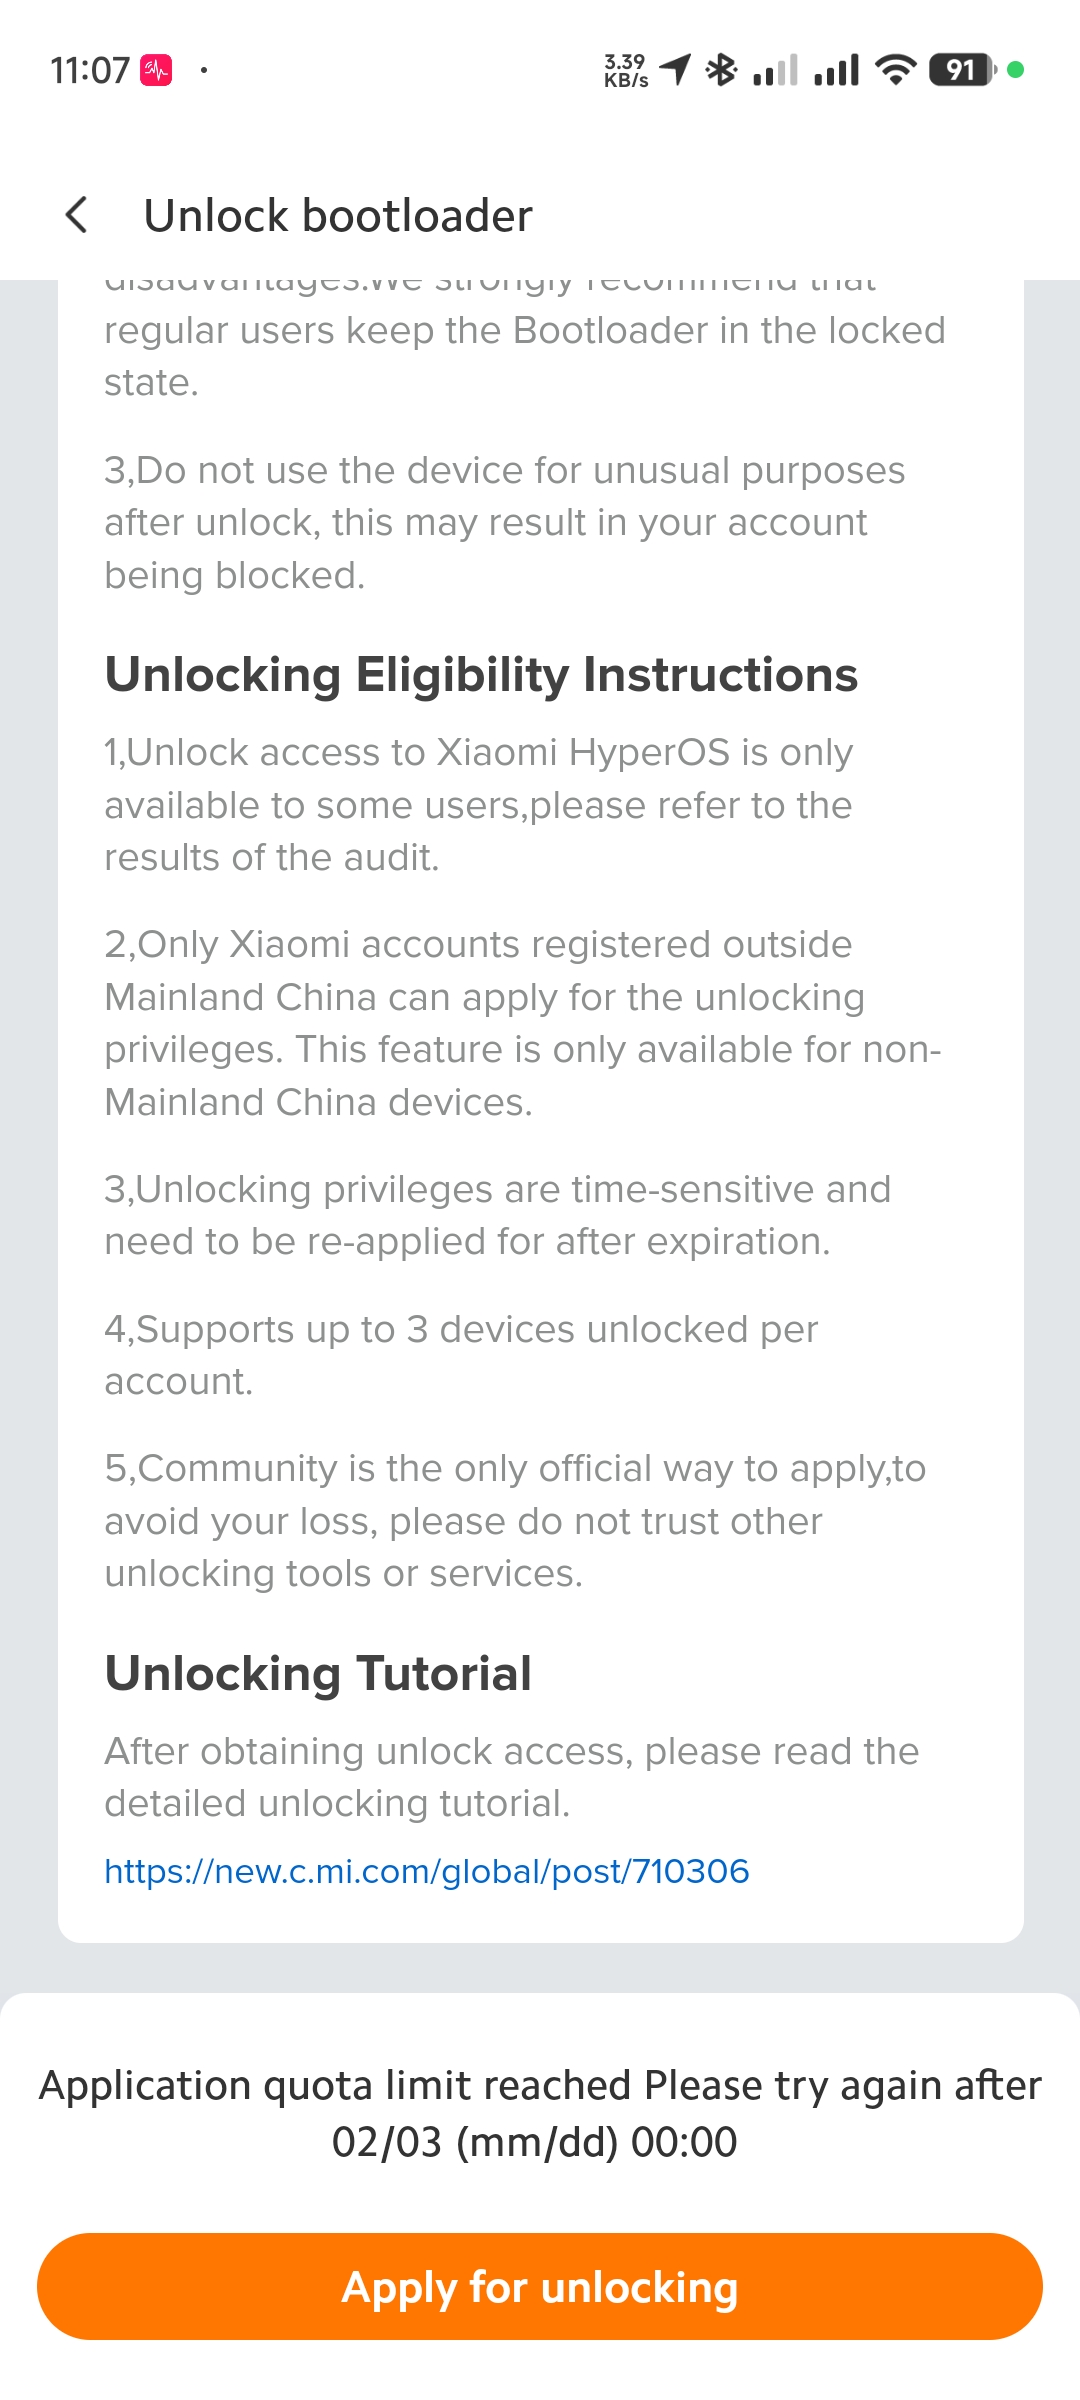Tap the Unlock bootloader page title
1080x2400 pixels.
coord(338,216)
